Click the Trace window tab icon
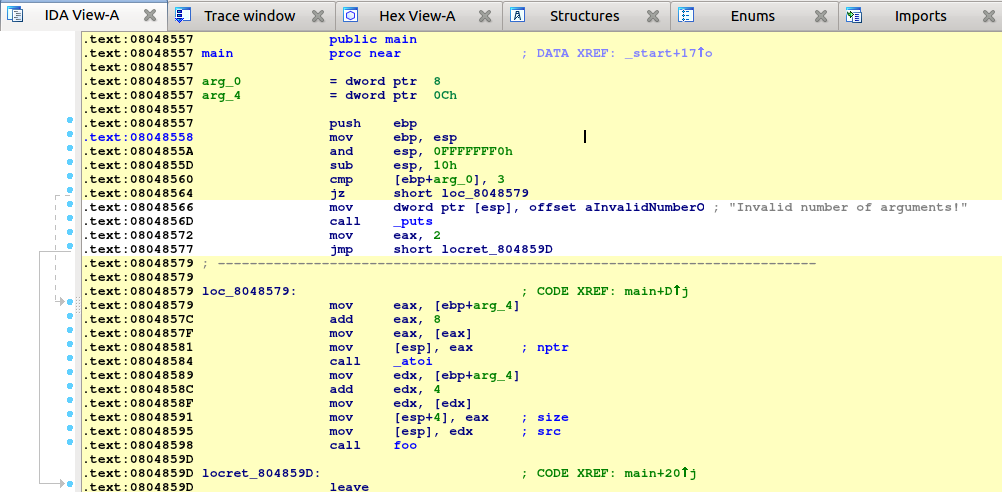This screenshot has width=1002, height=492. tap(183, 16)
